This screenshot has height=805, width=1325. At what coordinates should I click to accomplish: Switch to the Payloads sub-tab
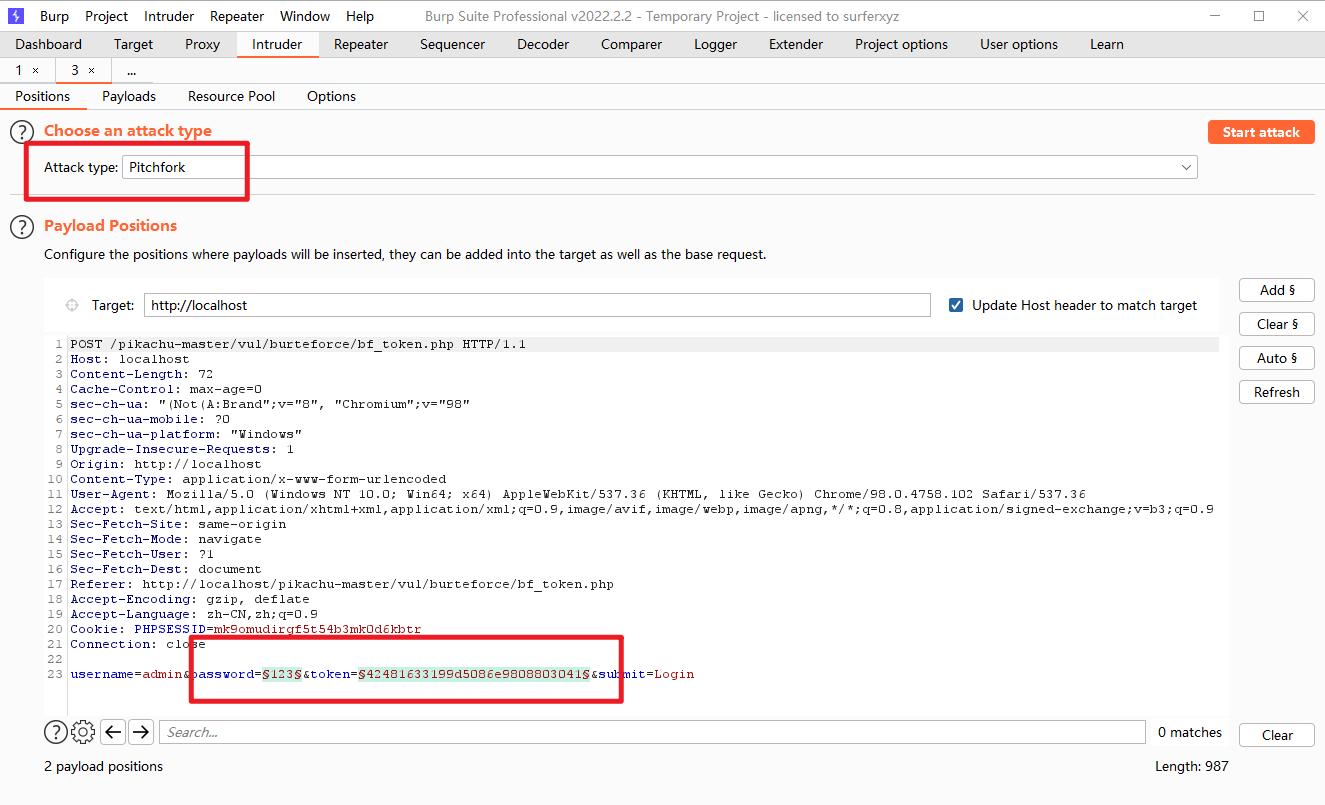point(129,97)
